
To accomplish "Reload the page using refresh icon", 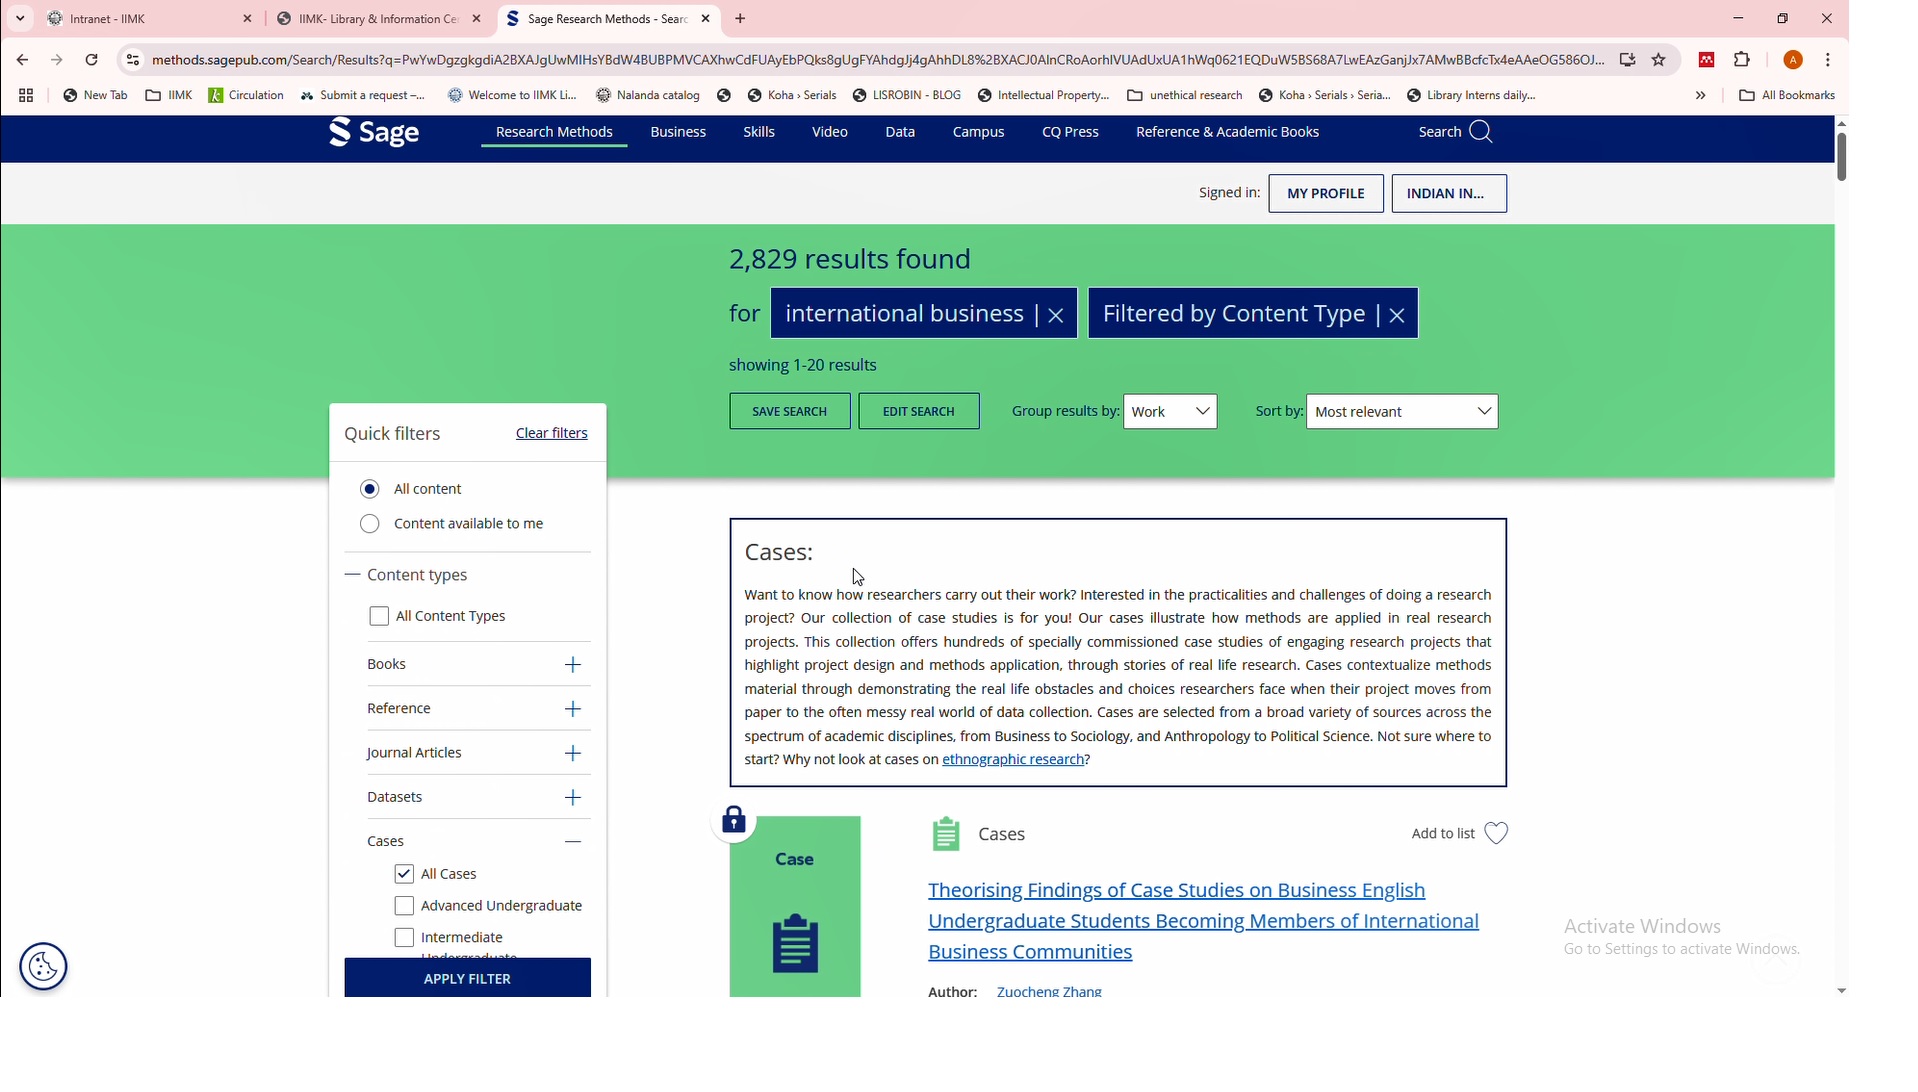I will (91, 60).
